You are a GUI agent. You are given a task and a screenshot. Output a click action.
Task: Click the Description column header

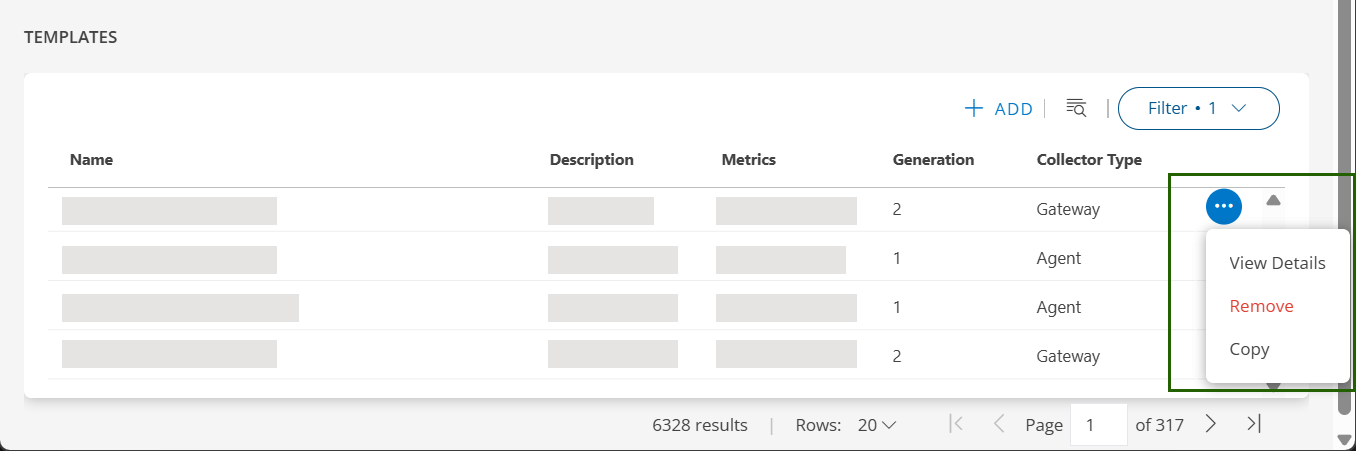click(x=591, y=160)
